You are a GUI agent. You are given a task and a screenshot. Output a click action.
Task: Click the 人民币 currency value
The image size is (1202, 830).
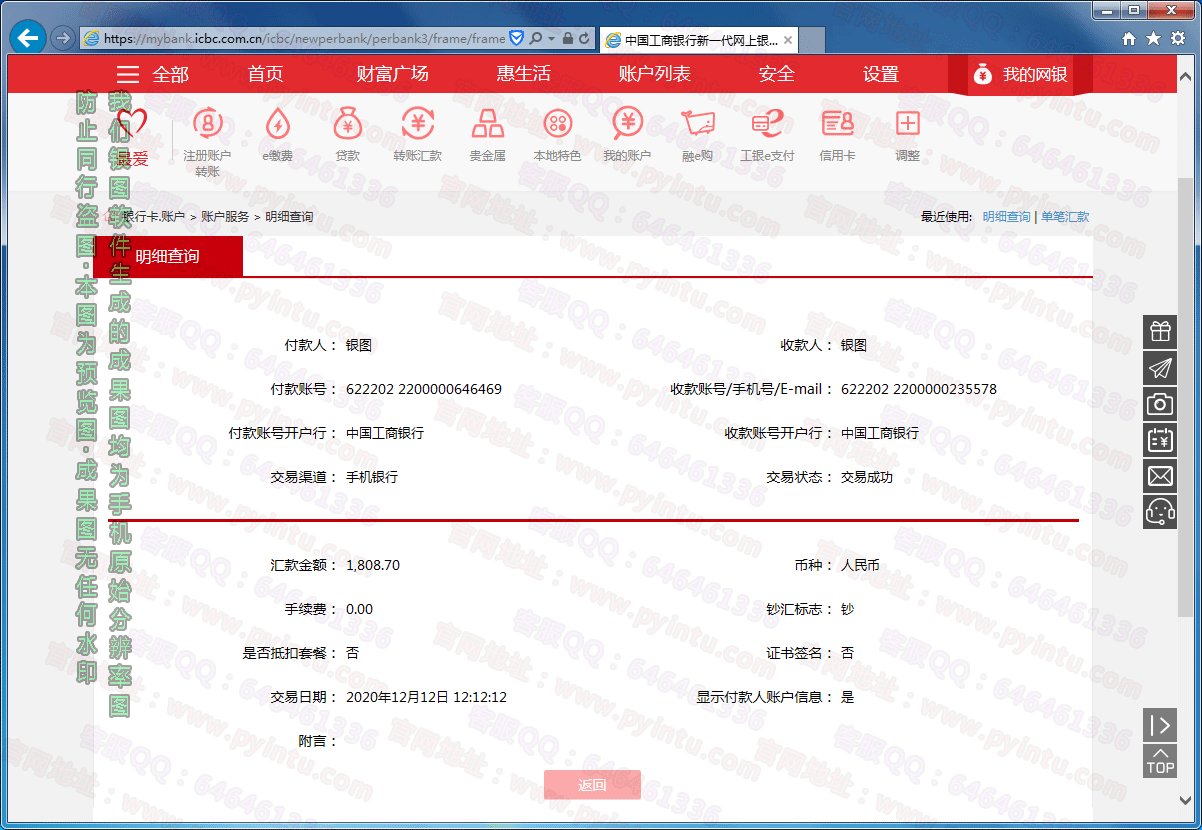coord(860,565)
